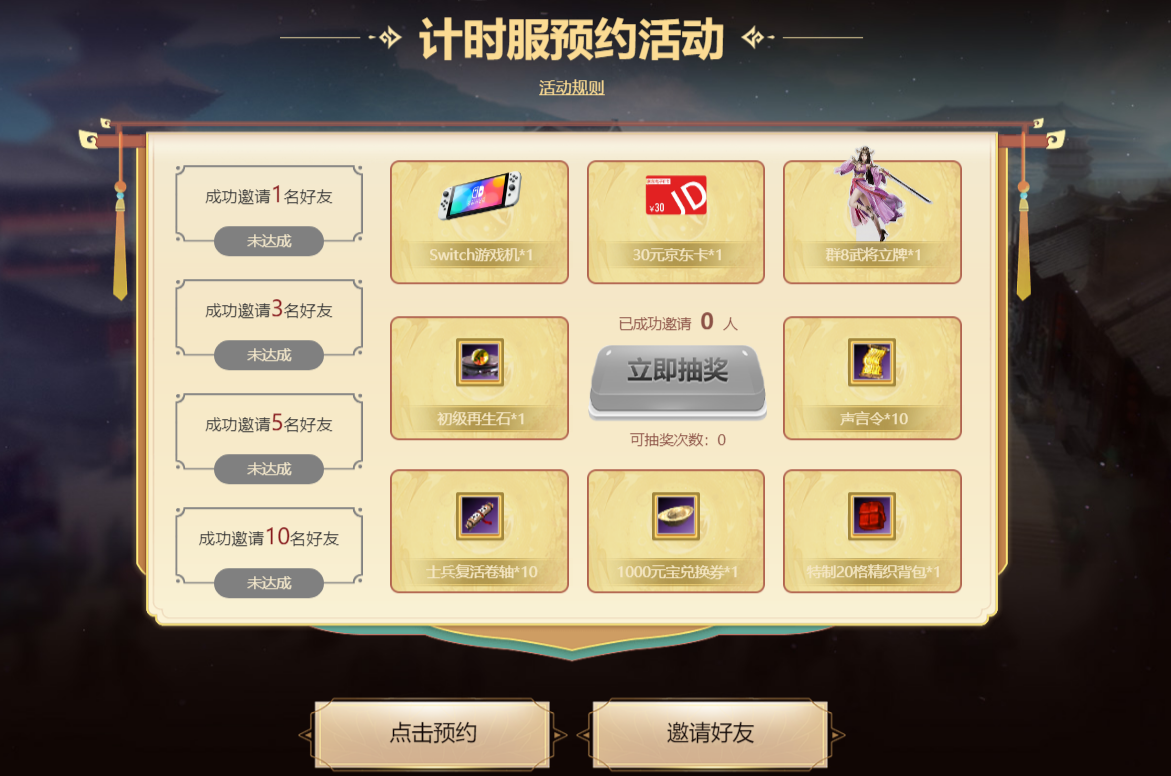Image resolution: width=1171 pixels, height=776 pixels.
Task: Open the 活动规则 rules link
Action: (571, 87)
